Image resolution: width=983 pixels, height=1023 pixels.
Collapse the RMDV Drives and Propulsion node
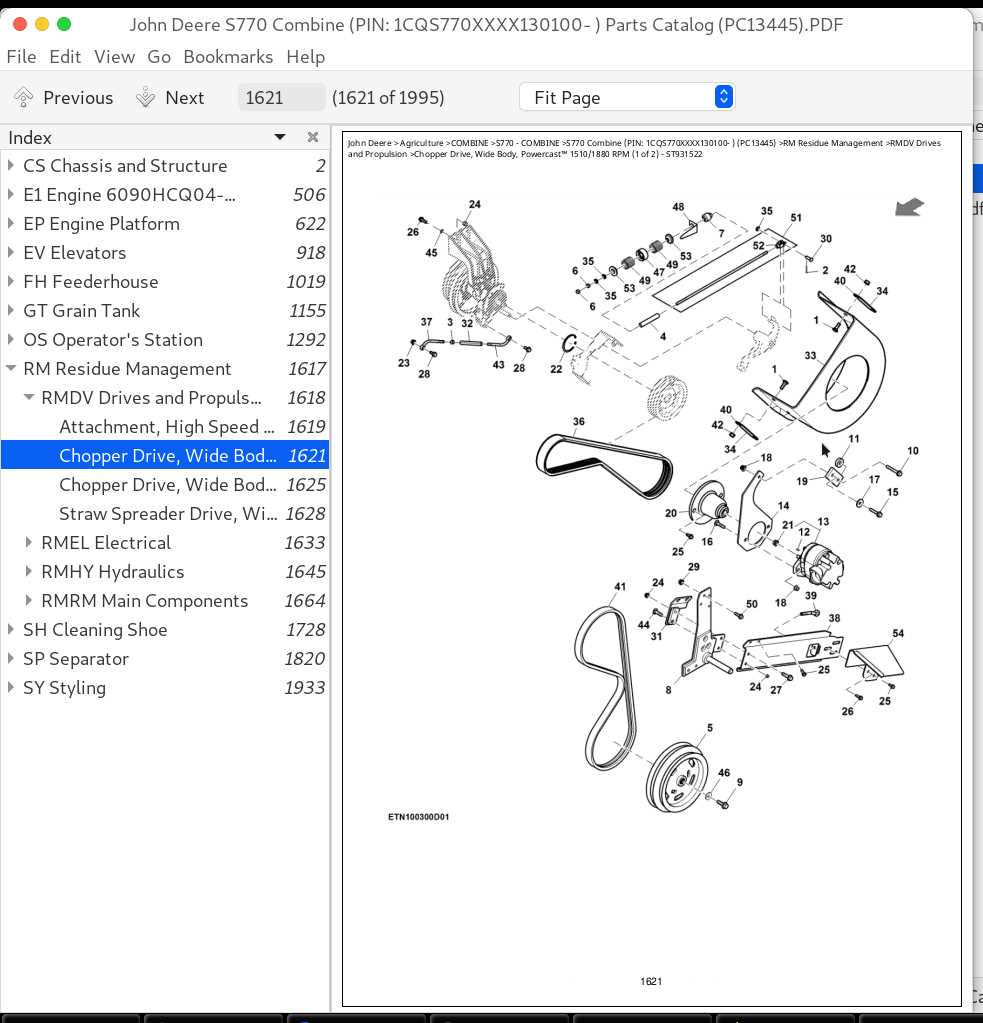click(29, 397)
